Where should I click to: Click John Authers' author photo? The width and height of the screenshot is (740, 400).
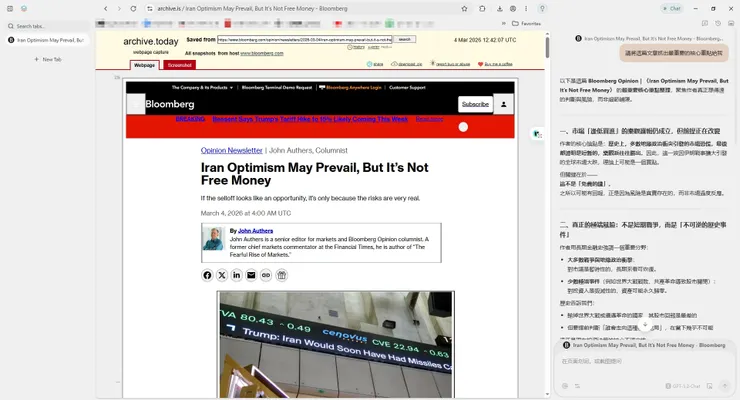213,239
